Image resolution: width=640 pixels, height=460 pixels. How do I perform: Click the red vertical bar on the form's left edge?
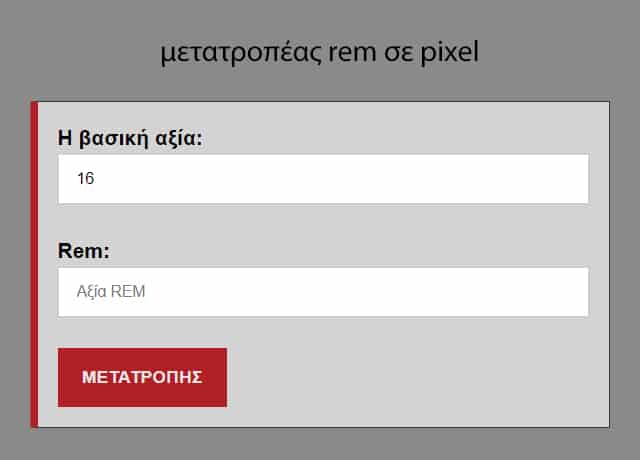point(34,264)
